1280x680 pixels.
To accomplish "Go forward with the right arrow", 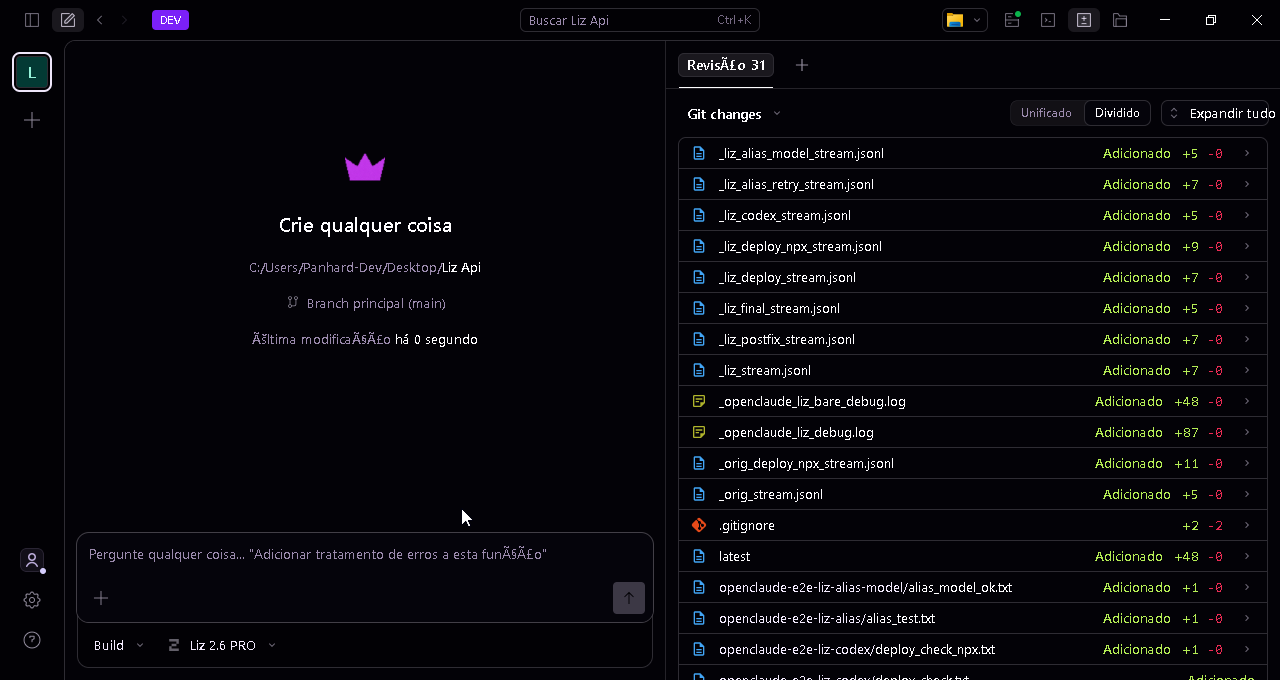I will pyautogui.click(x=125, y=20).
